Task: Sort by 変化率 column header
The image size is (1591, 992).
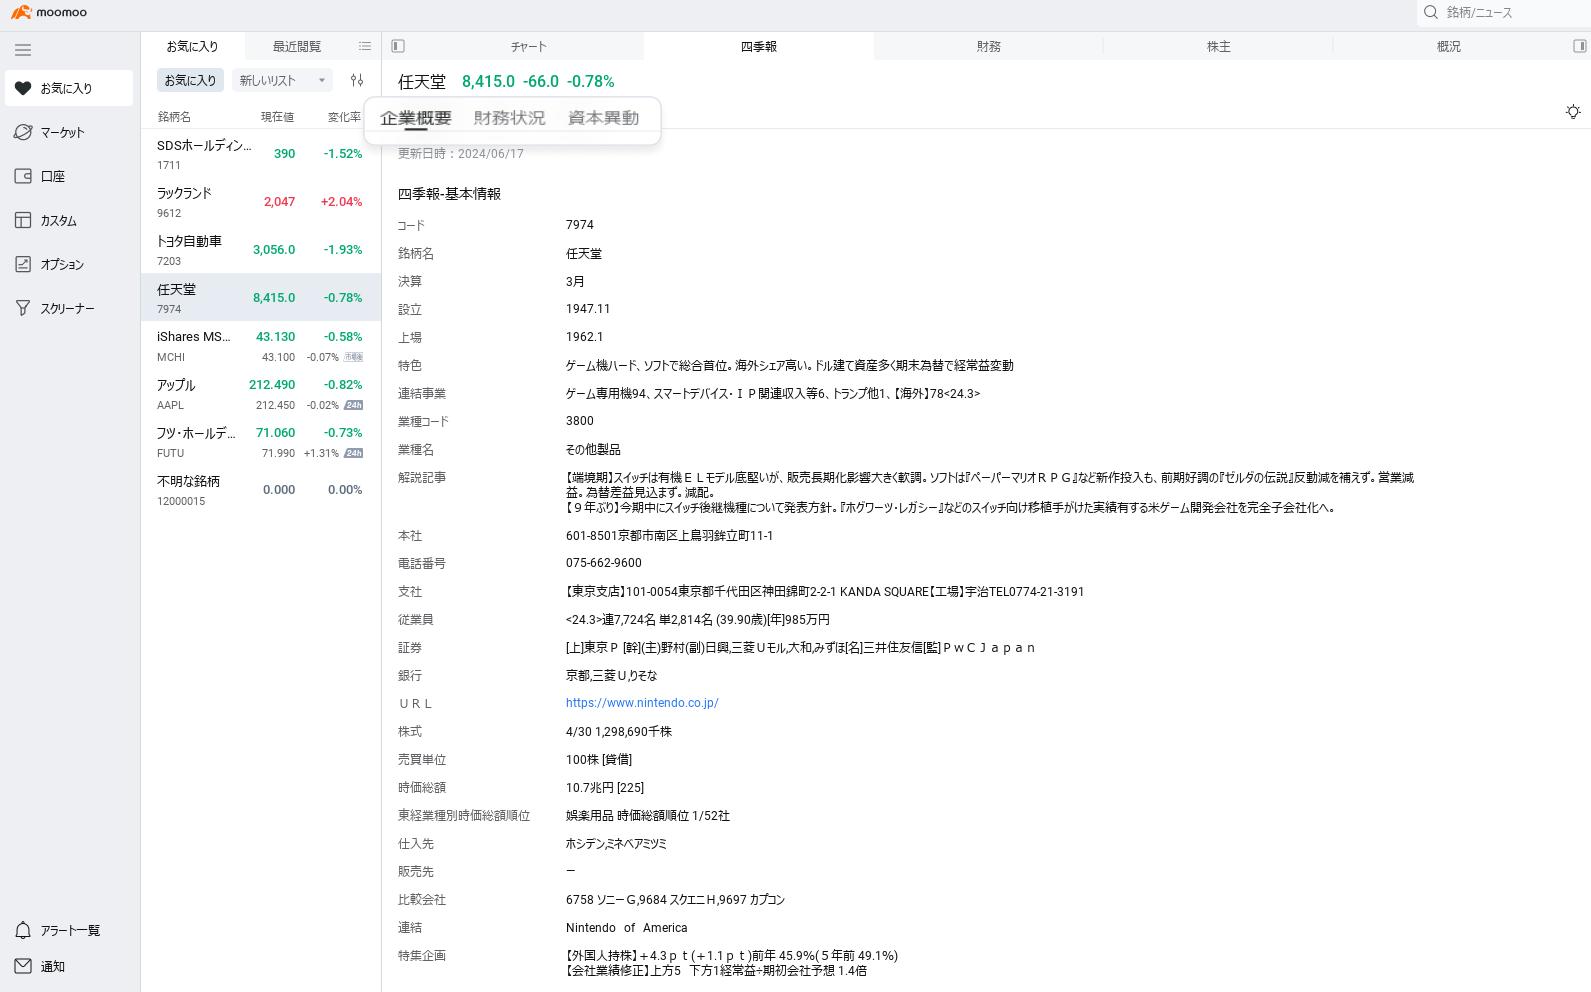Action: point(344,117)
